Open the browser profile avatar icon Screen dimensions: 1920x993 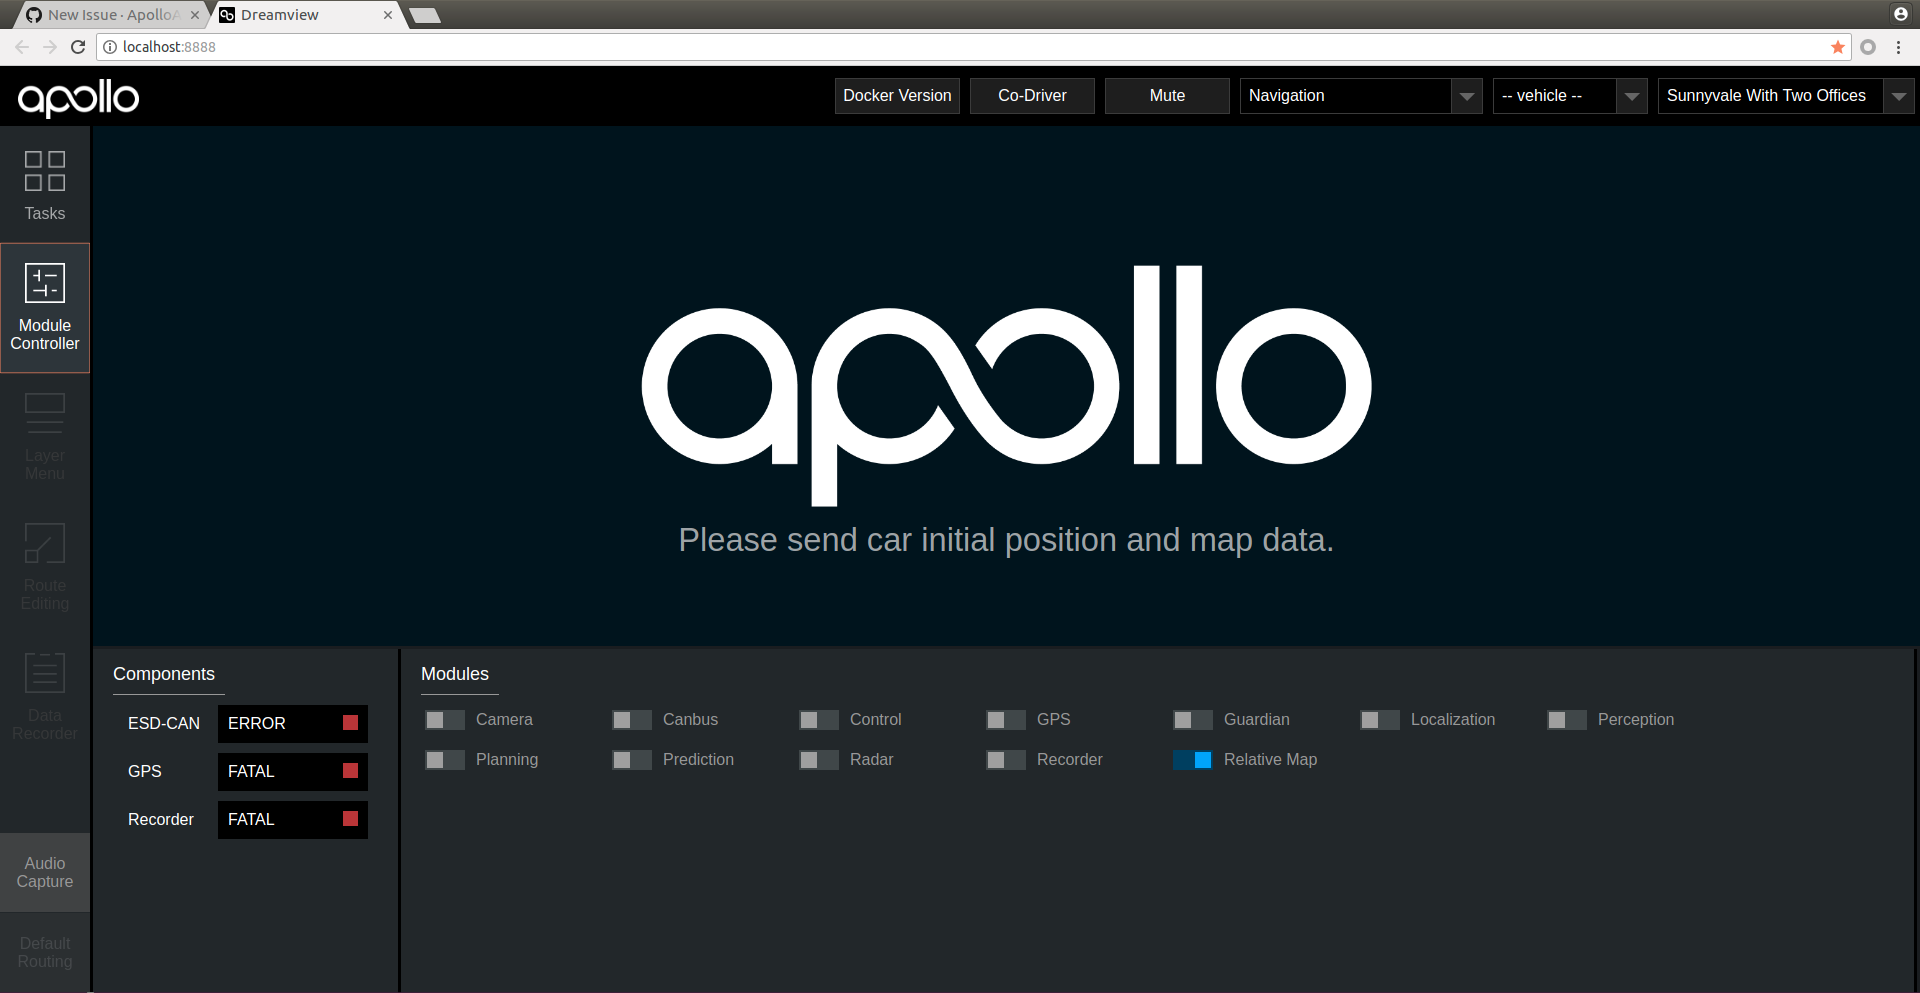click(1901, 14)
